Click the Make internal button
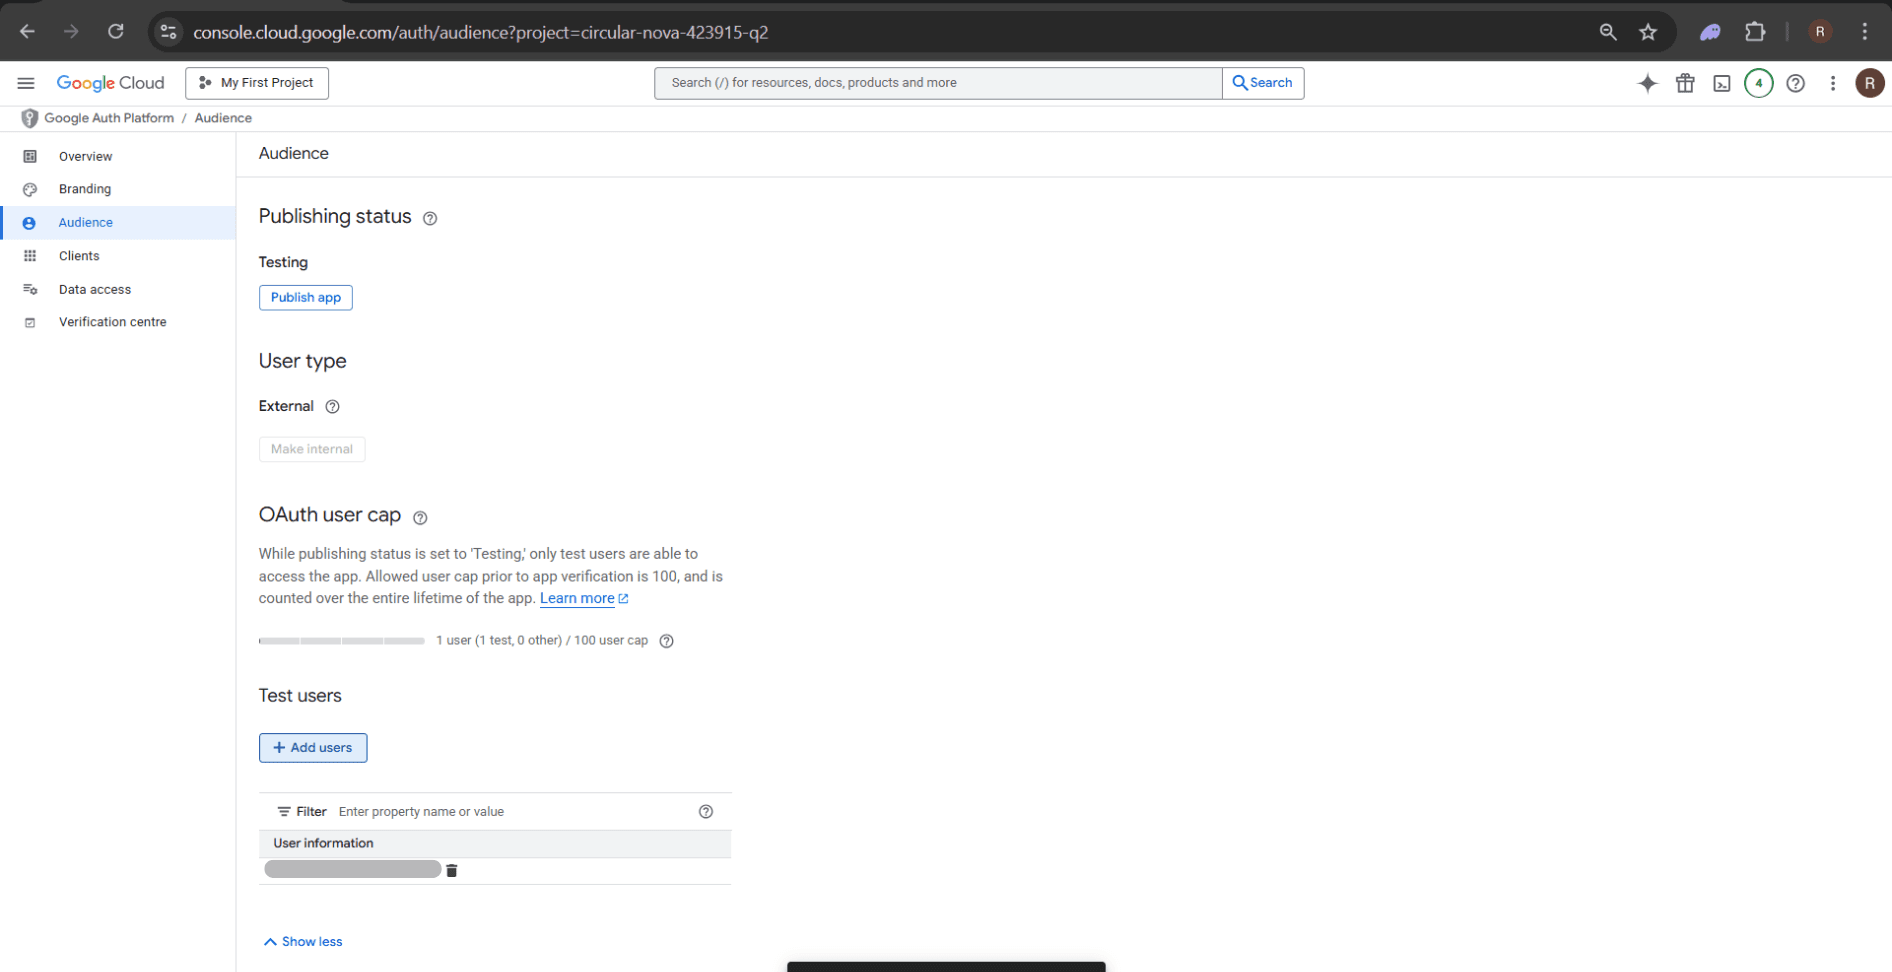1892x972 pixels. pyautogui.click(x=312, y=449)
